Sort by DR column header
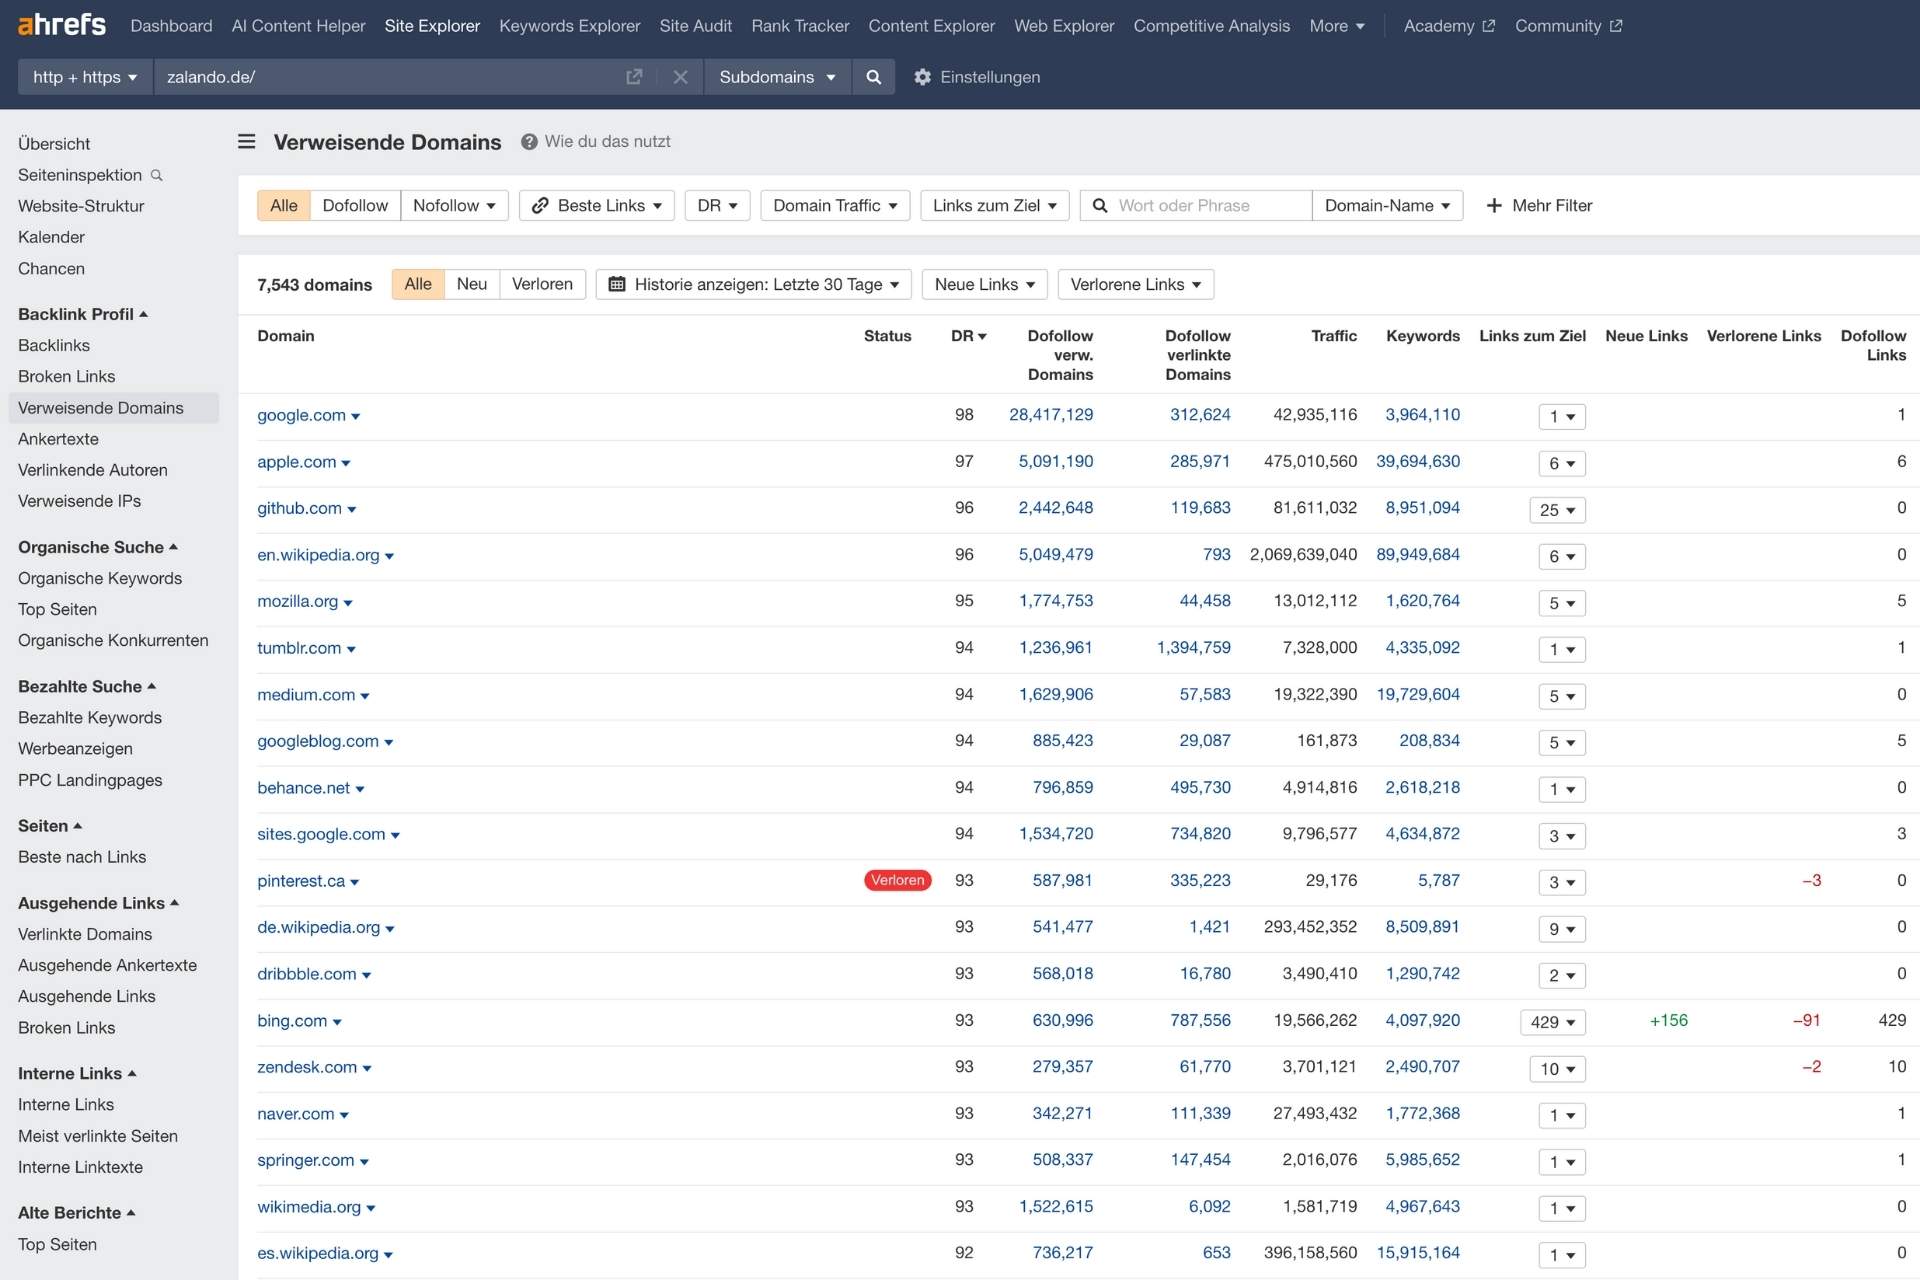This screenshot has width=1920, height=1280. pyautogui.click(x=968, y=336)
